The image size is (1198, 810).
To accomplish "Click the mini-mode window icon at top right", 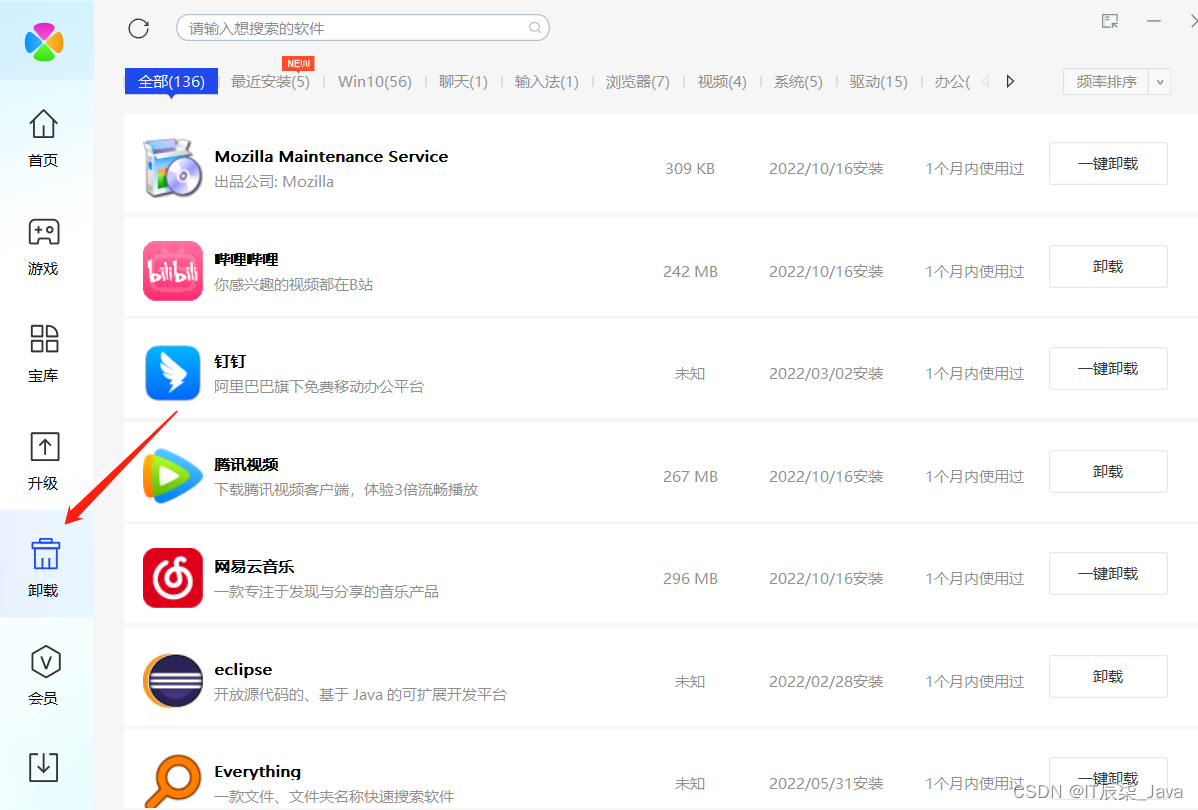I will [1109, 21].
